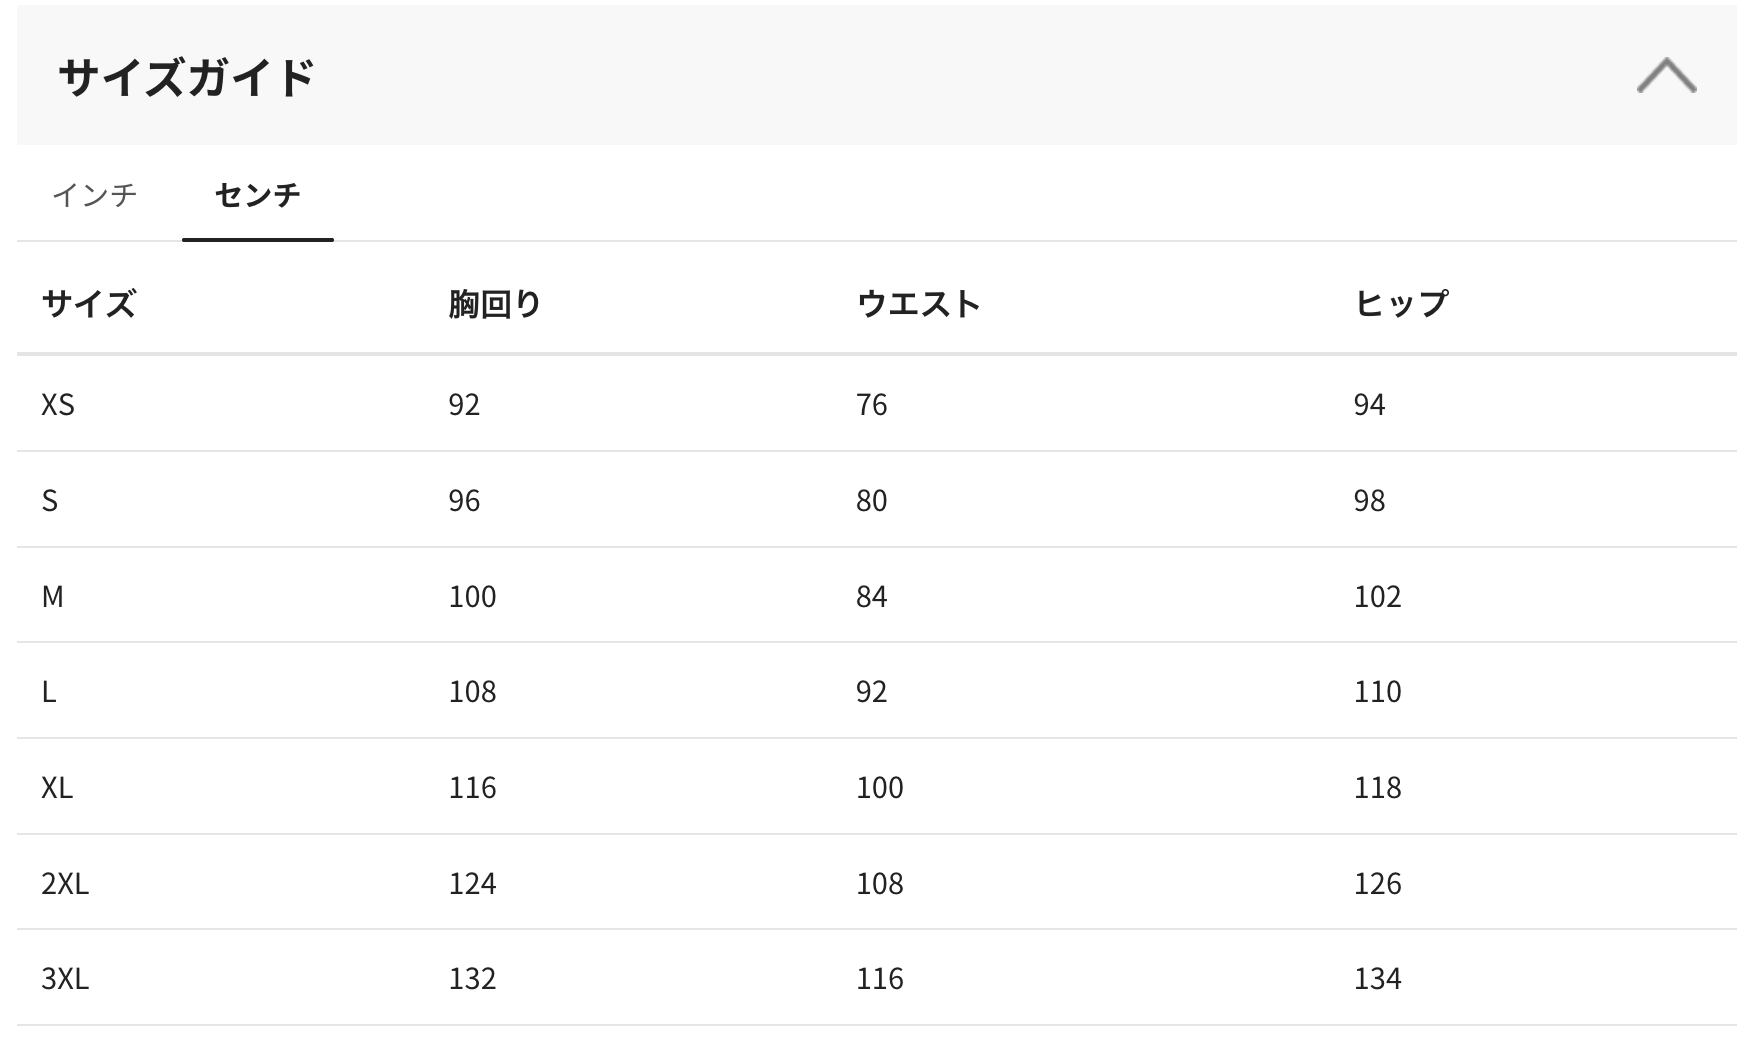The width and height of the screenshot is (1752, 1058).
Task: Switch to the インチ tab
Action: 95,194
